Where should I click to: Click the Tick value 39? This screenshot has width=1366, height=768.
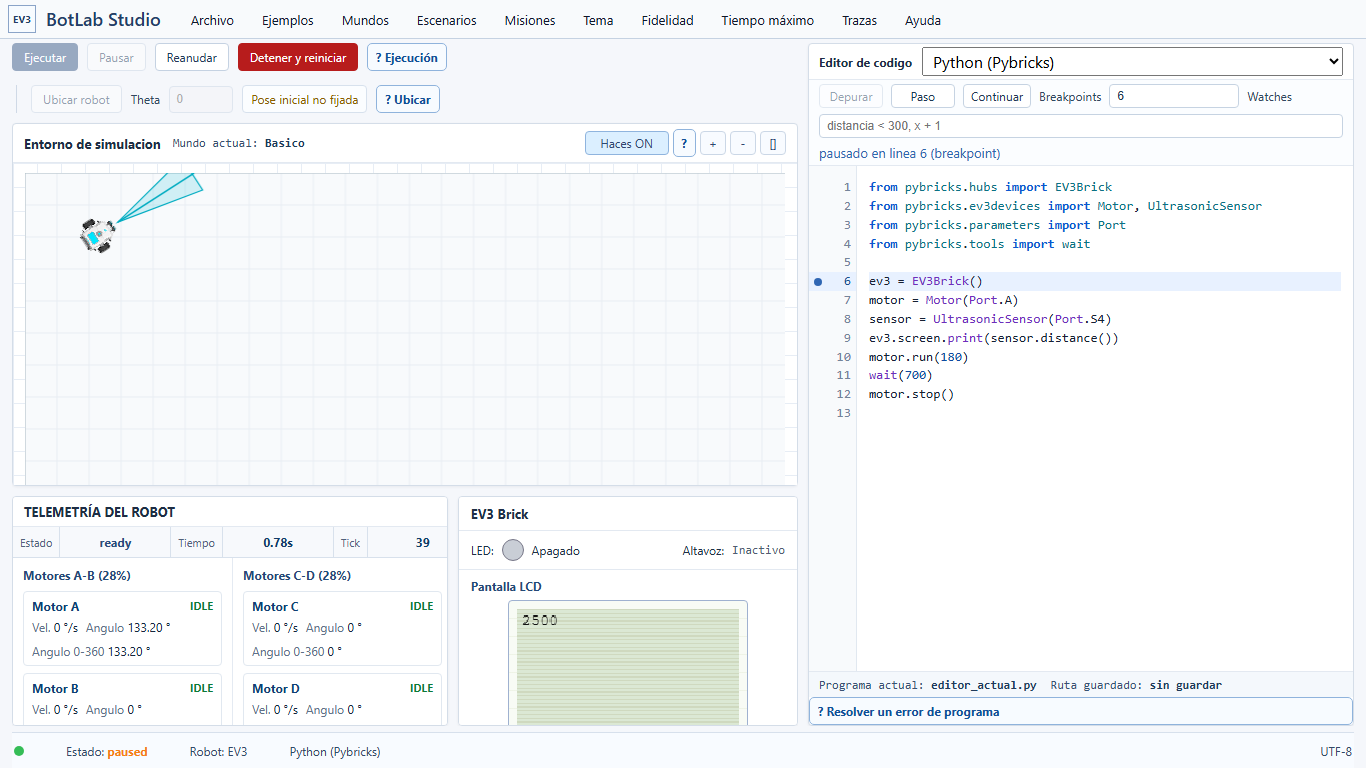pyautogui.click(x=423, y=543)
